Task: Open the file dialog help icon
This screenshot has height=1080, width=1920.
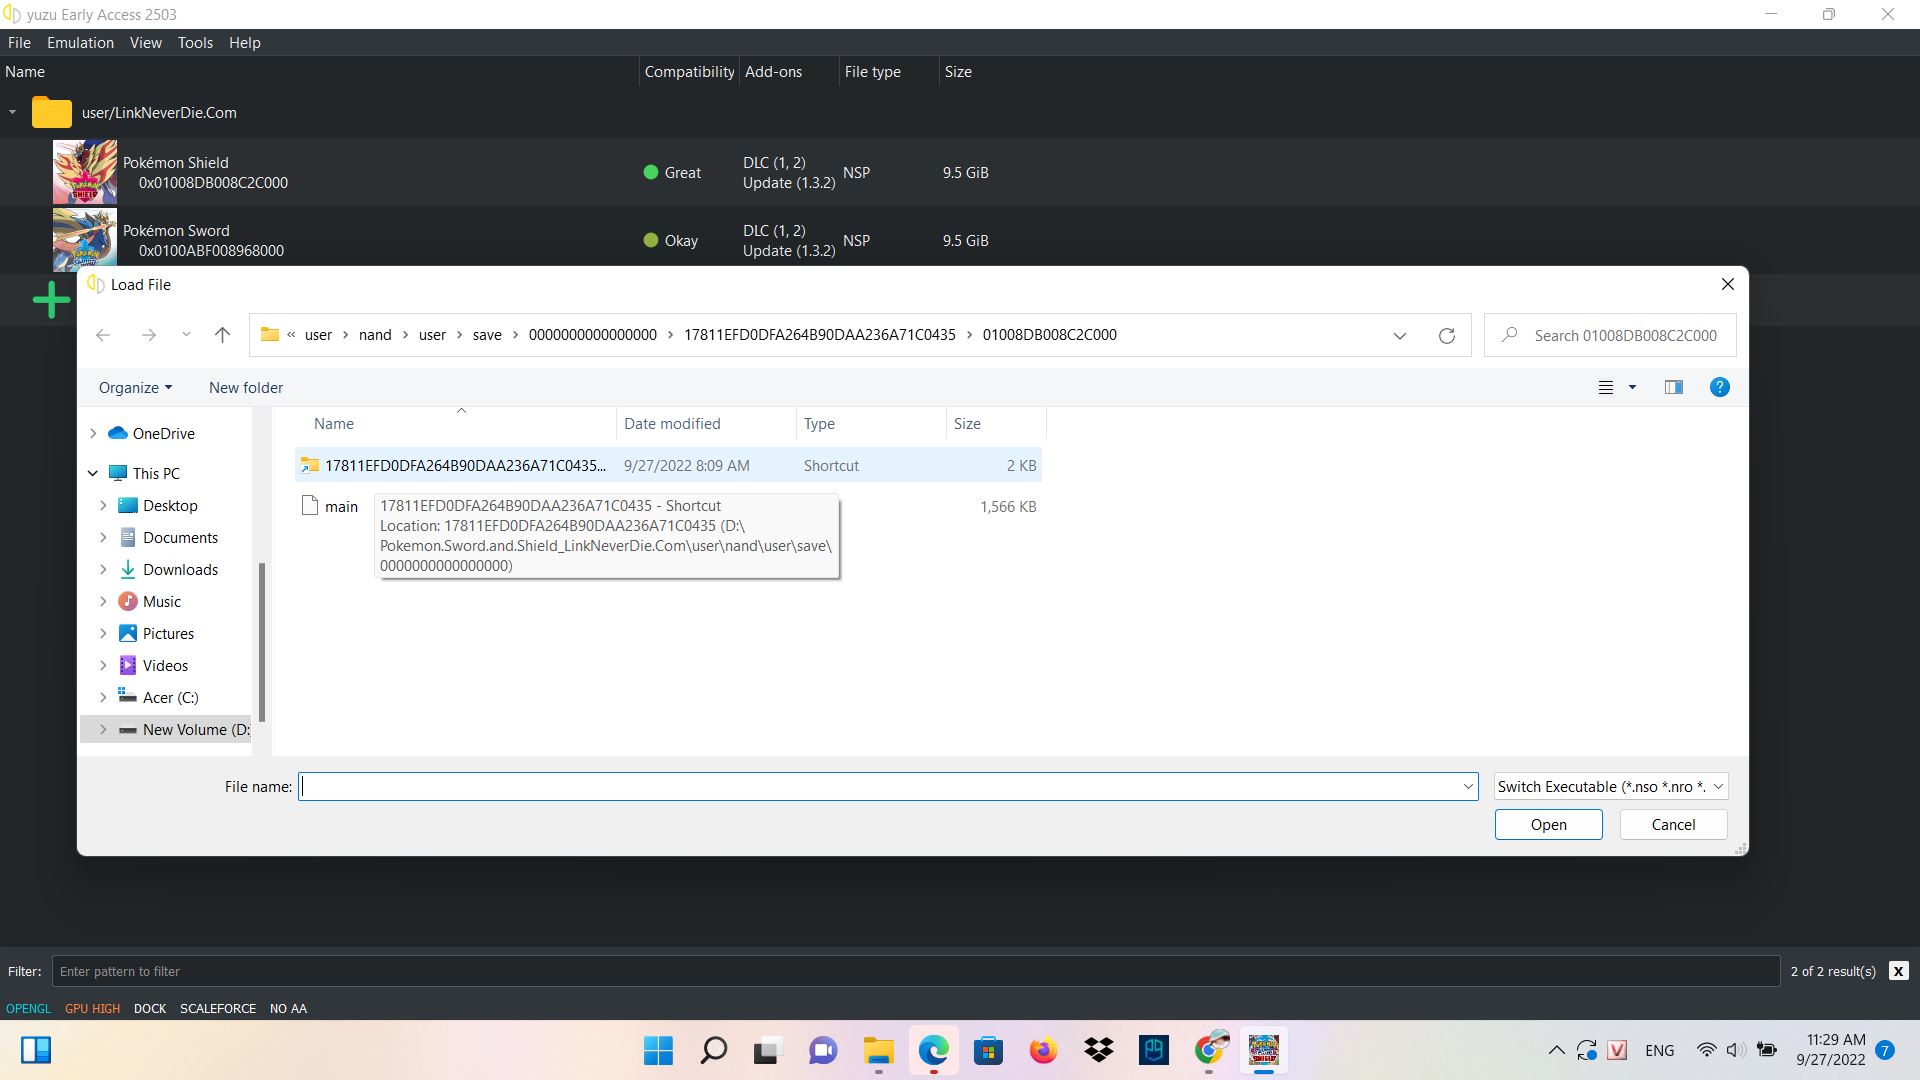Action: coord(1719,387)
